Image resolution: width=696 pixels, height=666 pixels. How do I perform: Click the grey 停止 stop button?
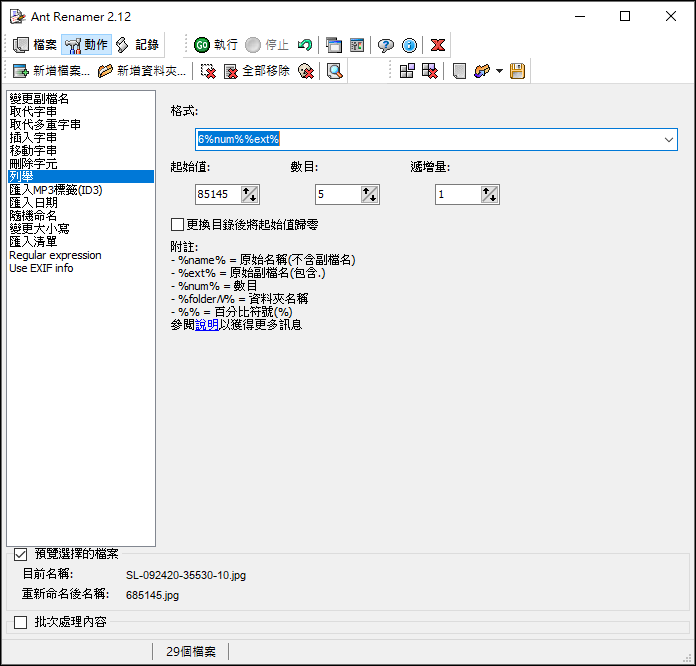(x=267, y=45)
